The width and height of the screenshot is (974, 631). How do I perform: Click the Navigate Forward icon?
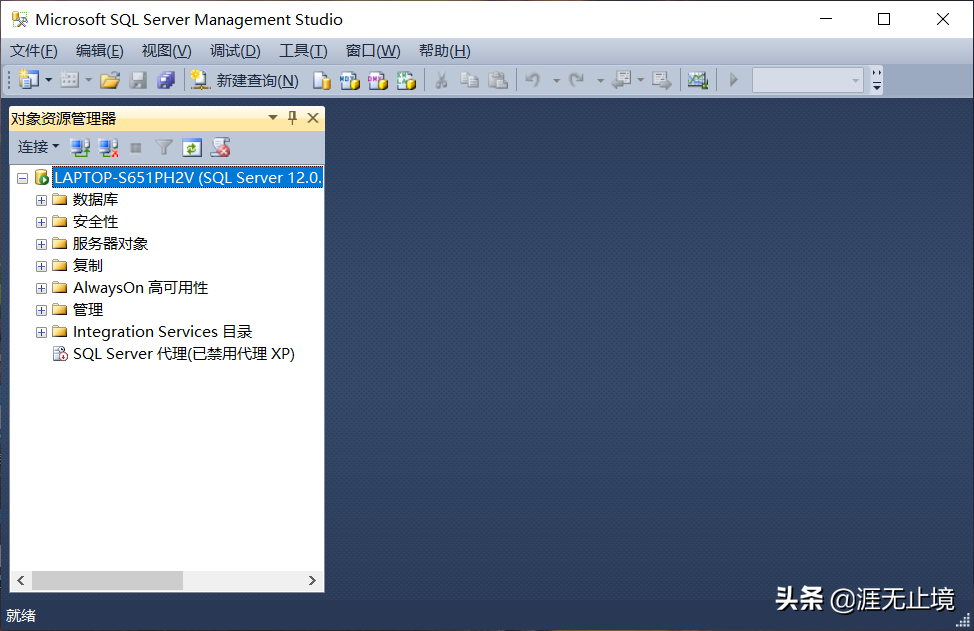click(x=662, y=80)
